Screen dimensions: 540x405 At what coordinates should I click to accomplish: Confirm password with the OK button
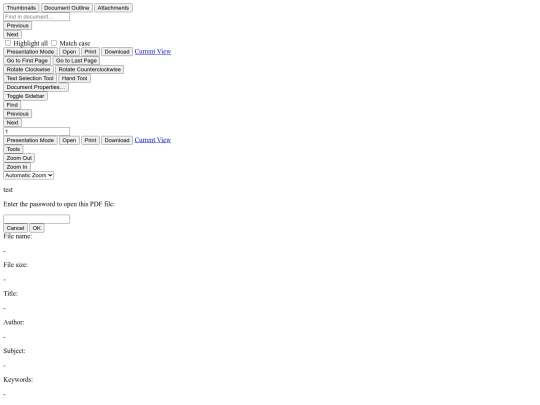[x=37, y=228]
